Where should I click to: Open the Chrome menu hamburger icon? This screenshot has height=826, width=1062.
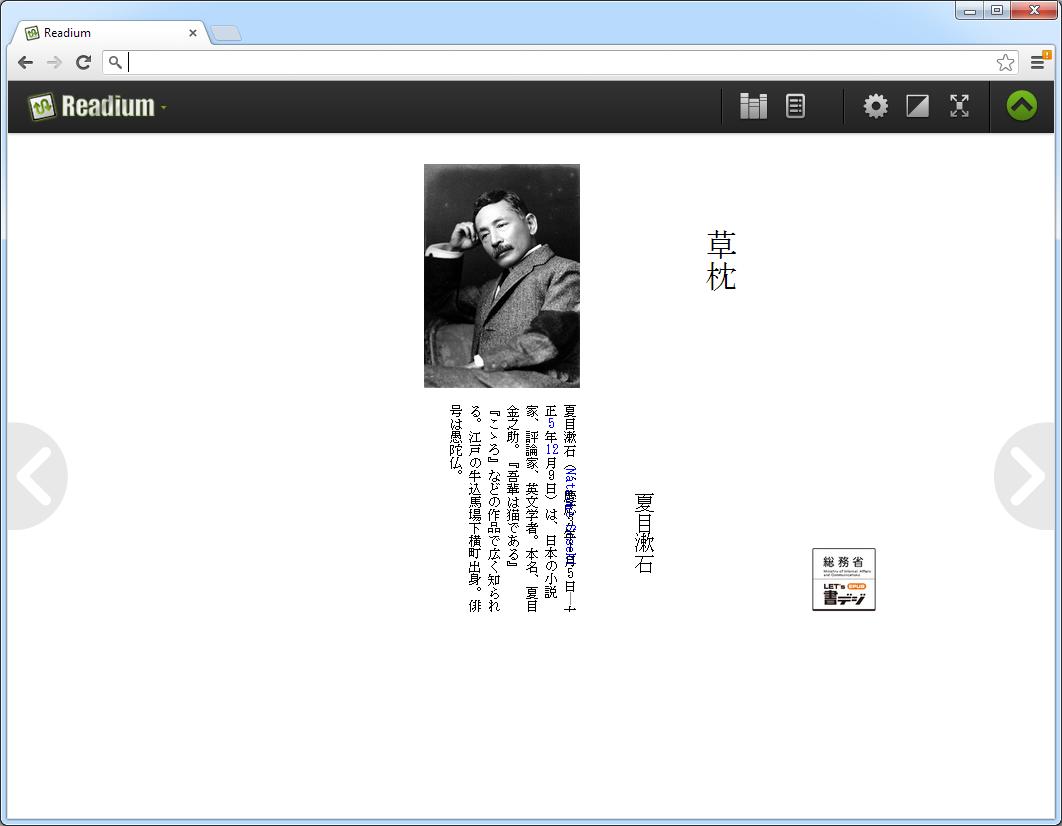[x=1037, y=63]
